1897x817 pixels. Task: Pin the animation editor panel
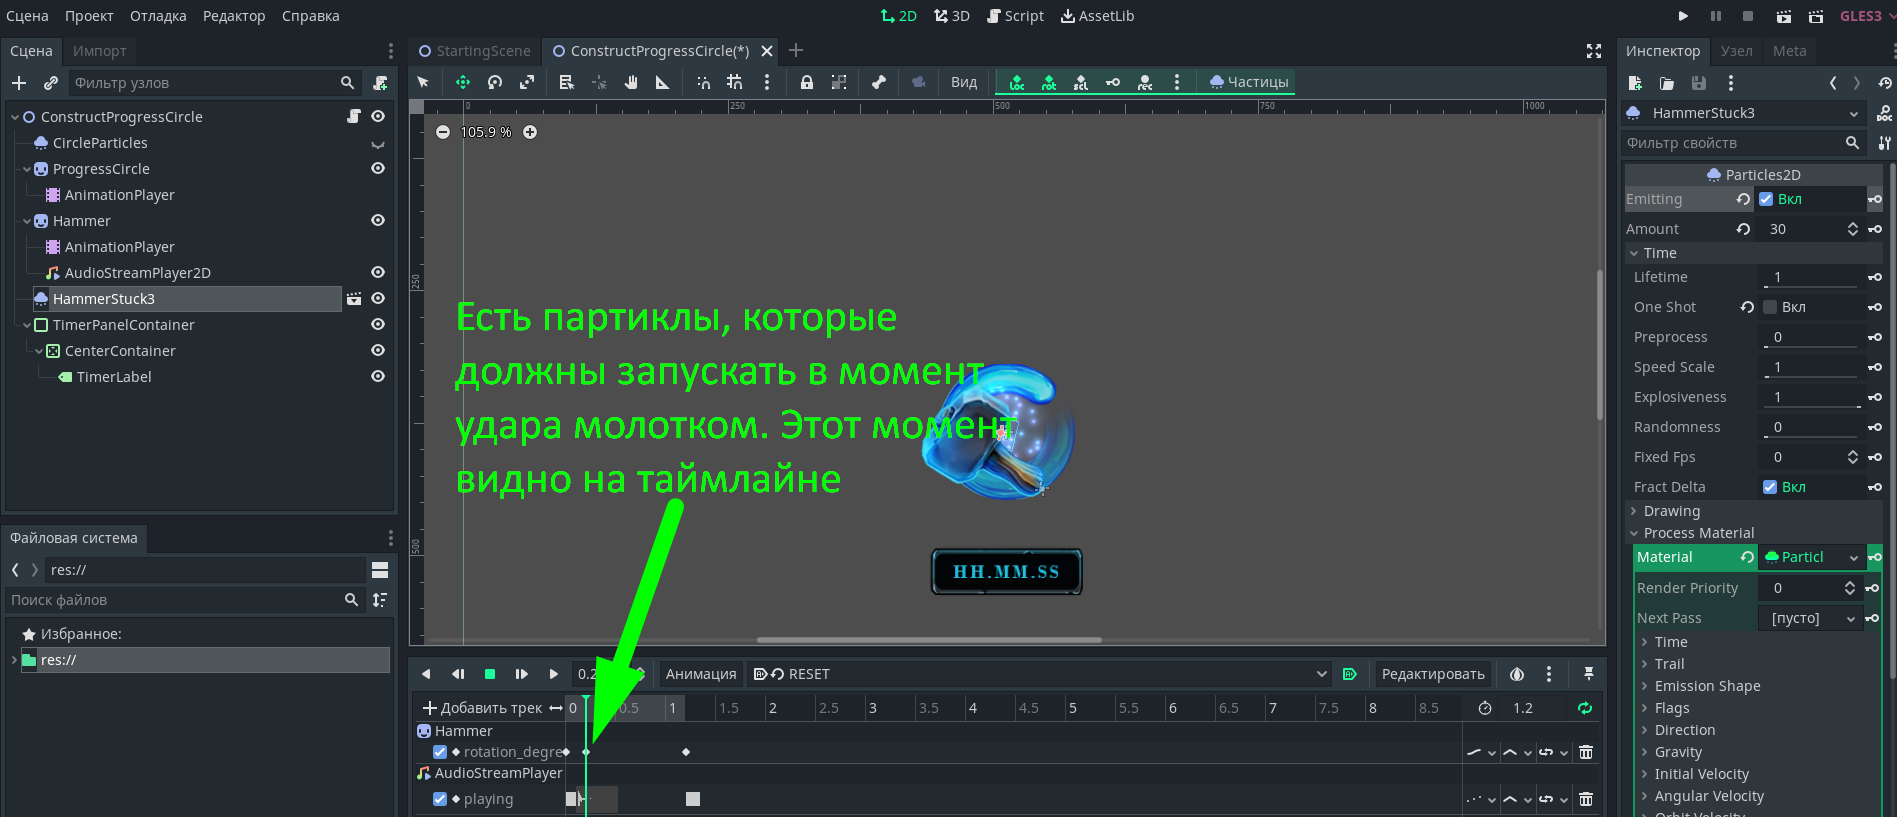[1588, 674]
